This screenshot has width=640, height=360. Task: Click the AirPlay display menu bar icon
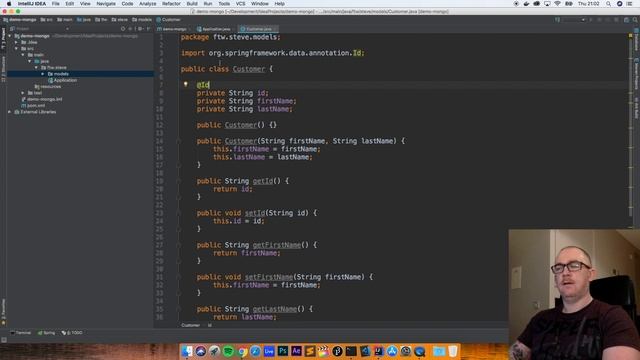(547, 4)
